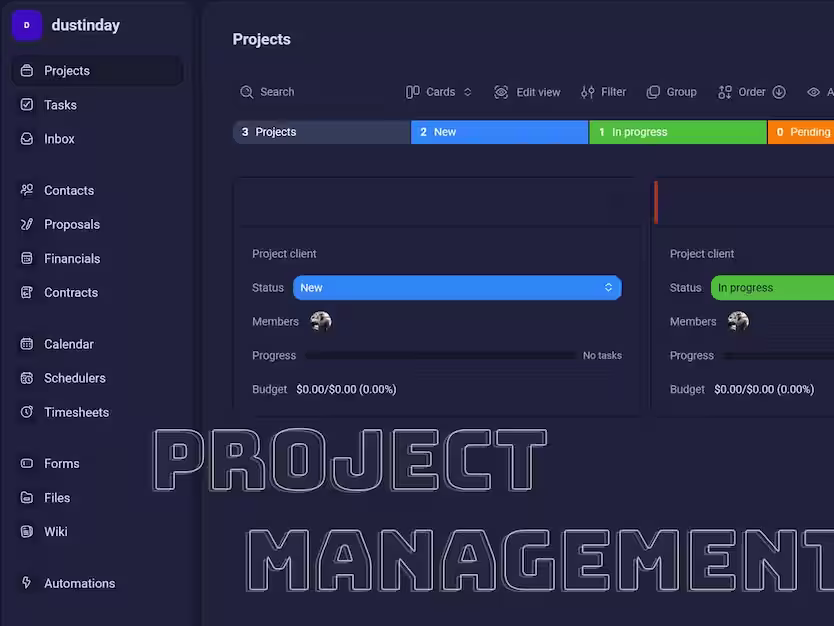Click Project client on second card
The image size is (834, 626).
pos(702,254)
